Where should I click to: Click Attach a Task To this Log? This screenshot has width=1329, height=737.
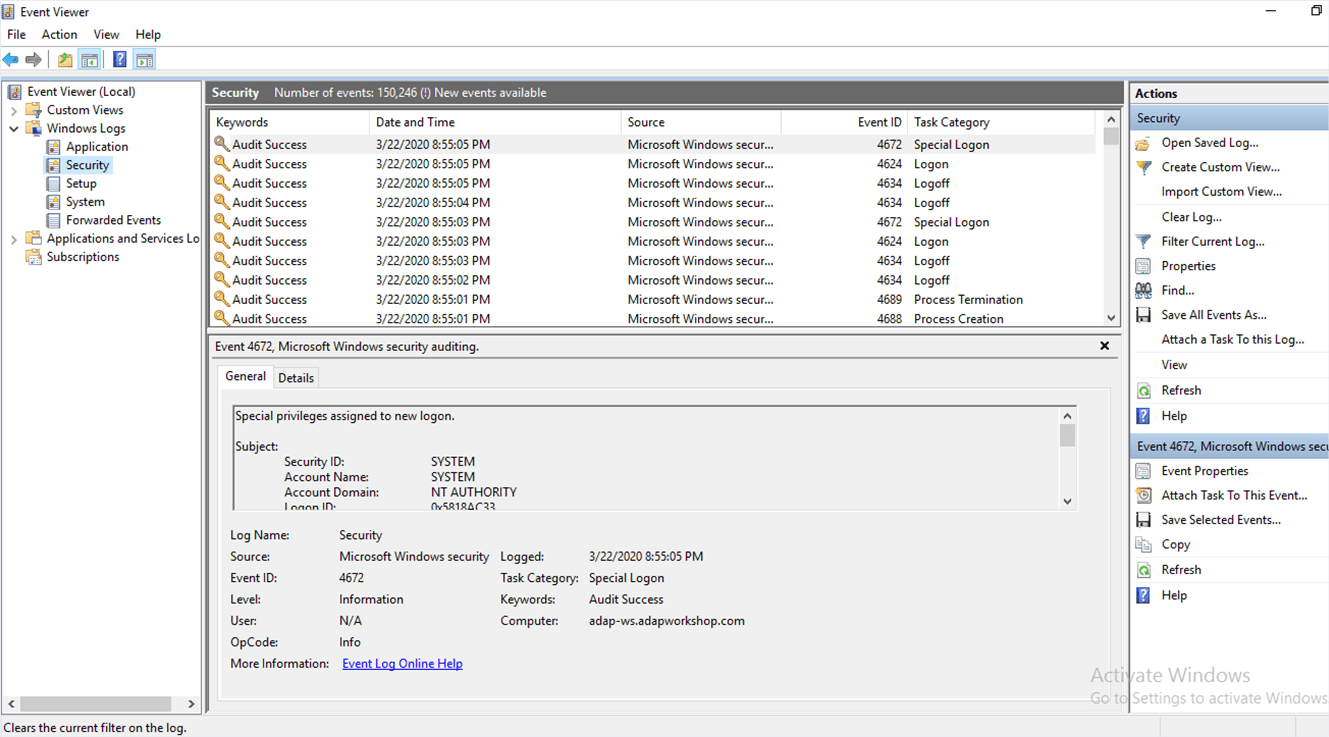1233,340
